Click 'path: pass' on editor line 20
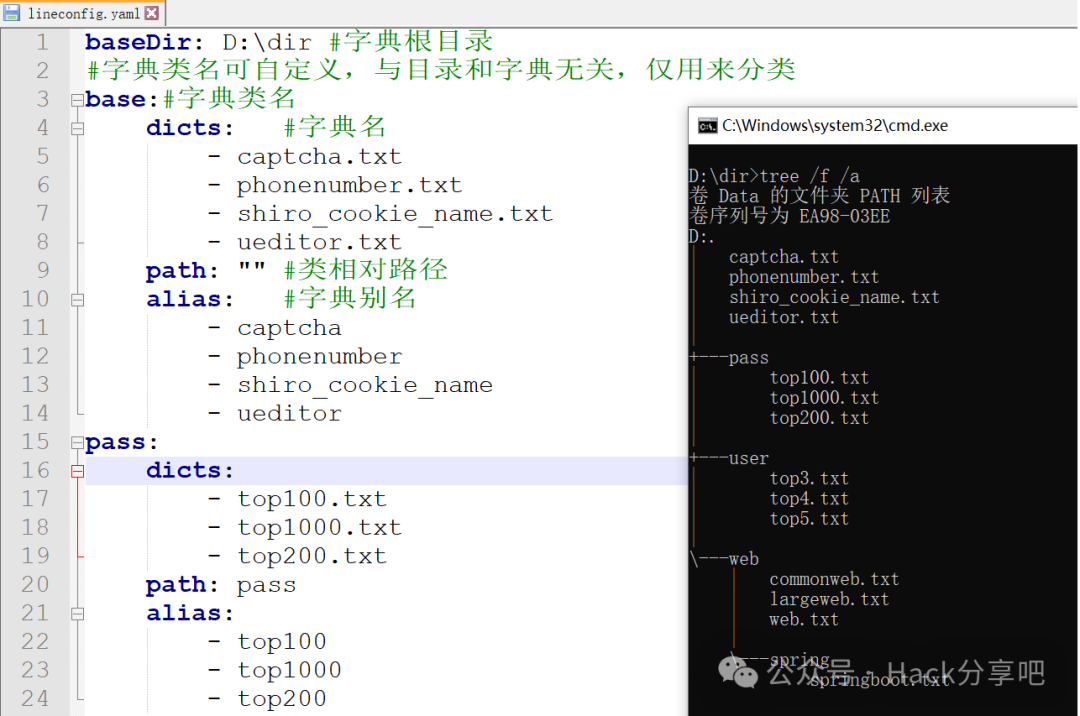This screenshot has width=1080, height=716. [x=221, y=584]
